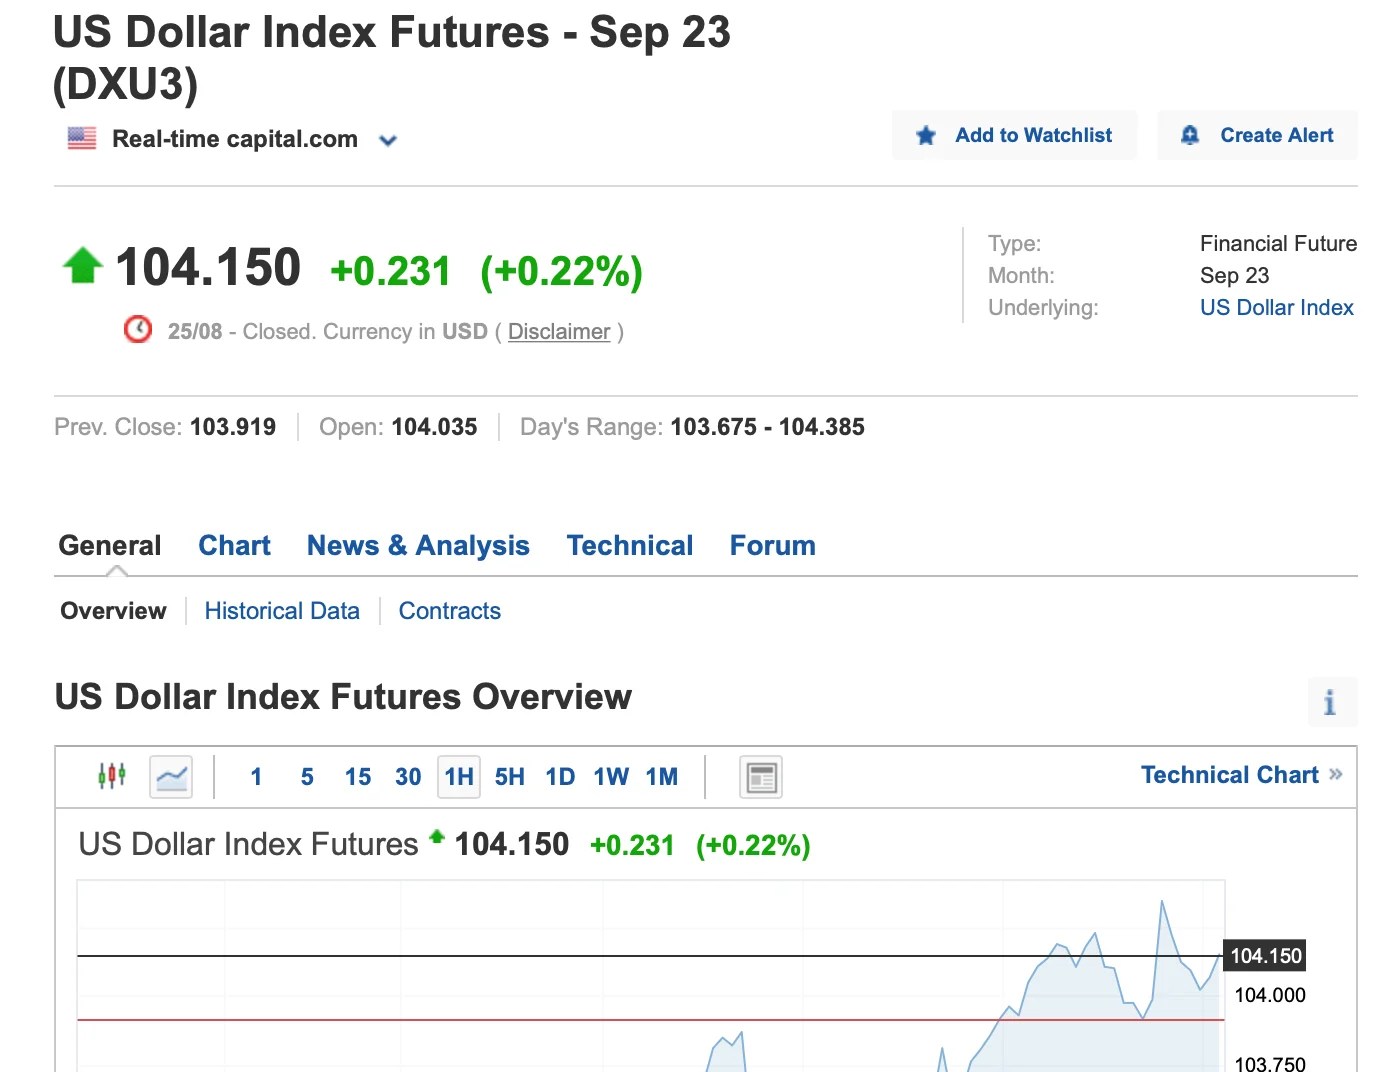
Task: Toggle the 1D chart timeframe
Action: click(x=559, y=776)
